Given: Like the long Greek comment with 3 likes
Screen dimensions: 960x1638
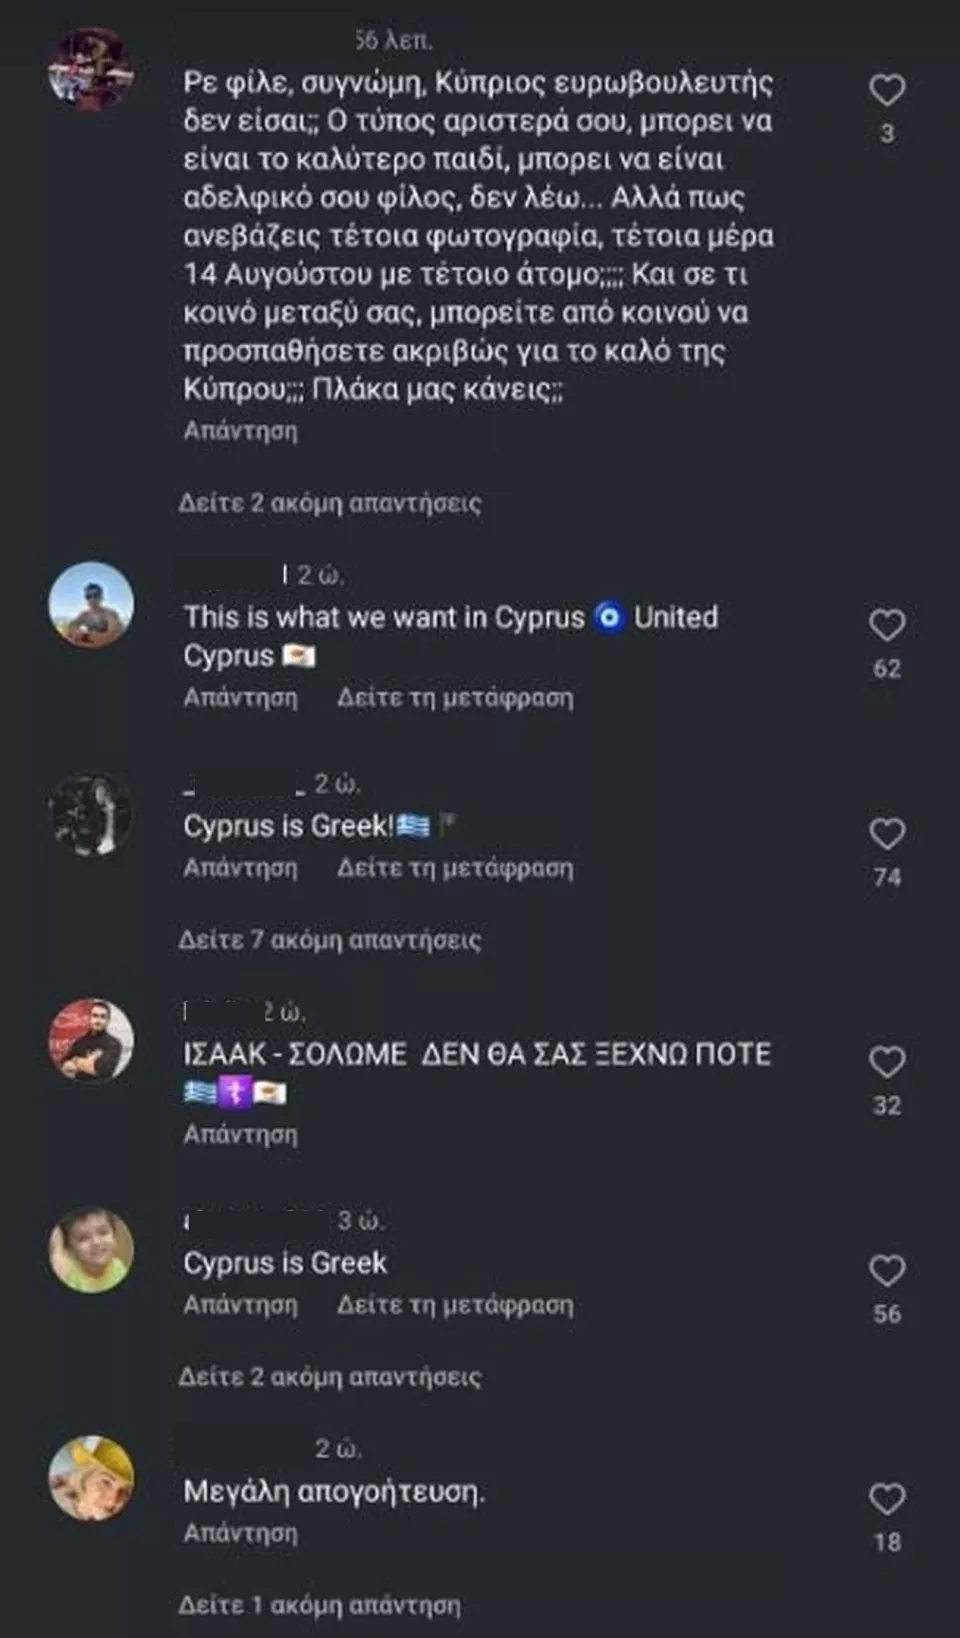Looking at the screenshot, I should point(886,91).
